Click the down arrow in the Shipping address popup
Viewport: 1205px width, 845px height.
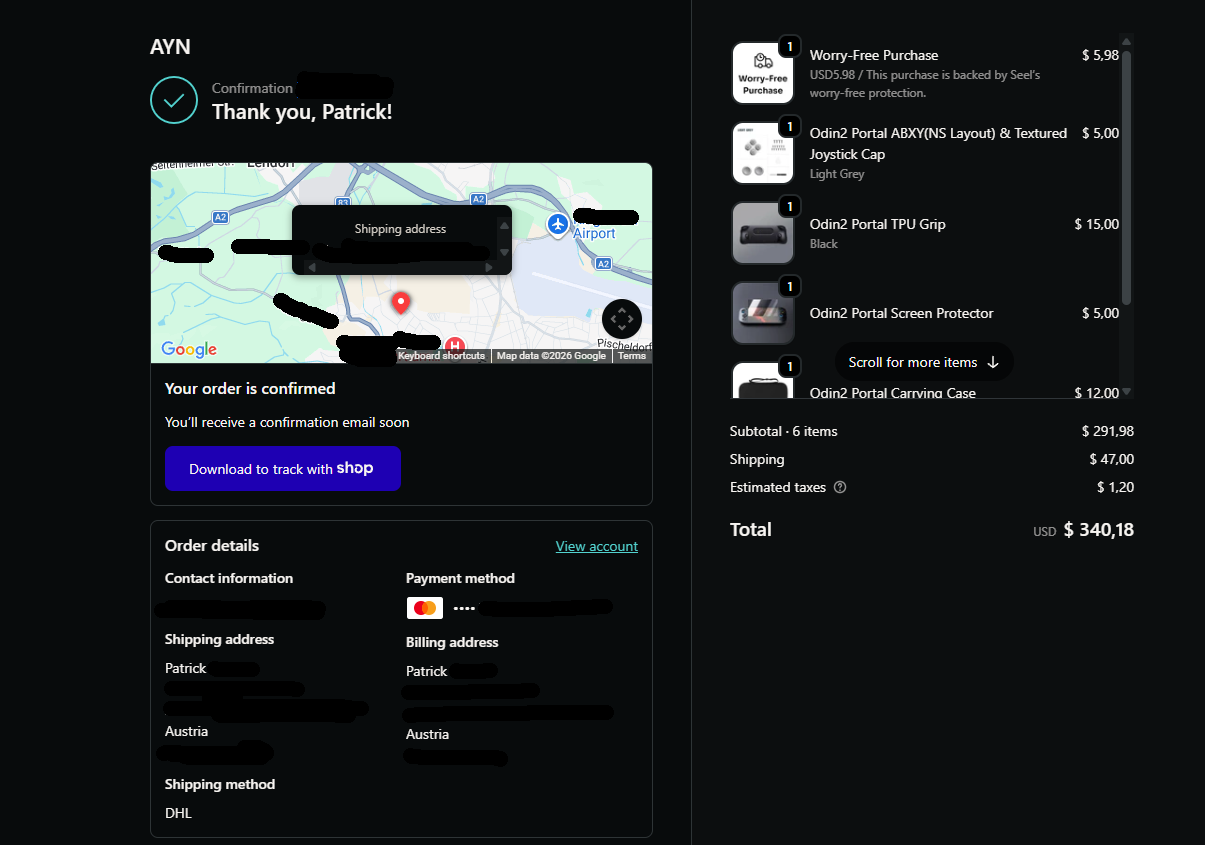(504, 252)
